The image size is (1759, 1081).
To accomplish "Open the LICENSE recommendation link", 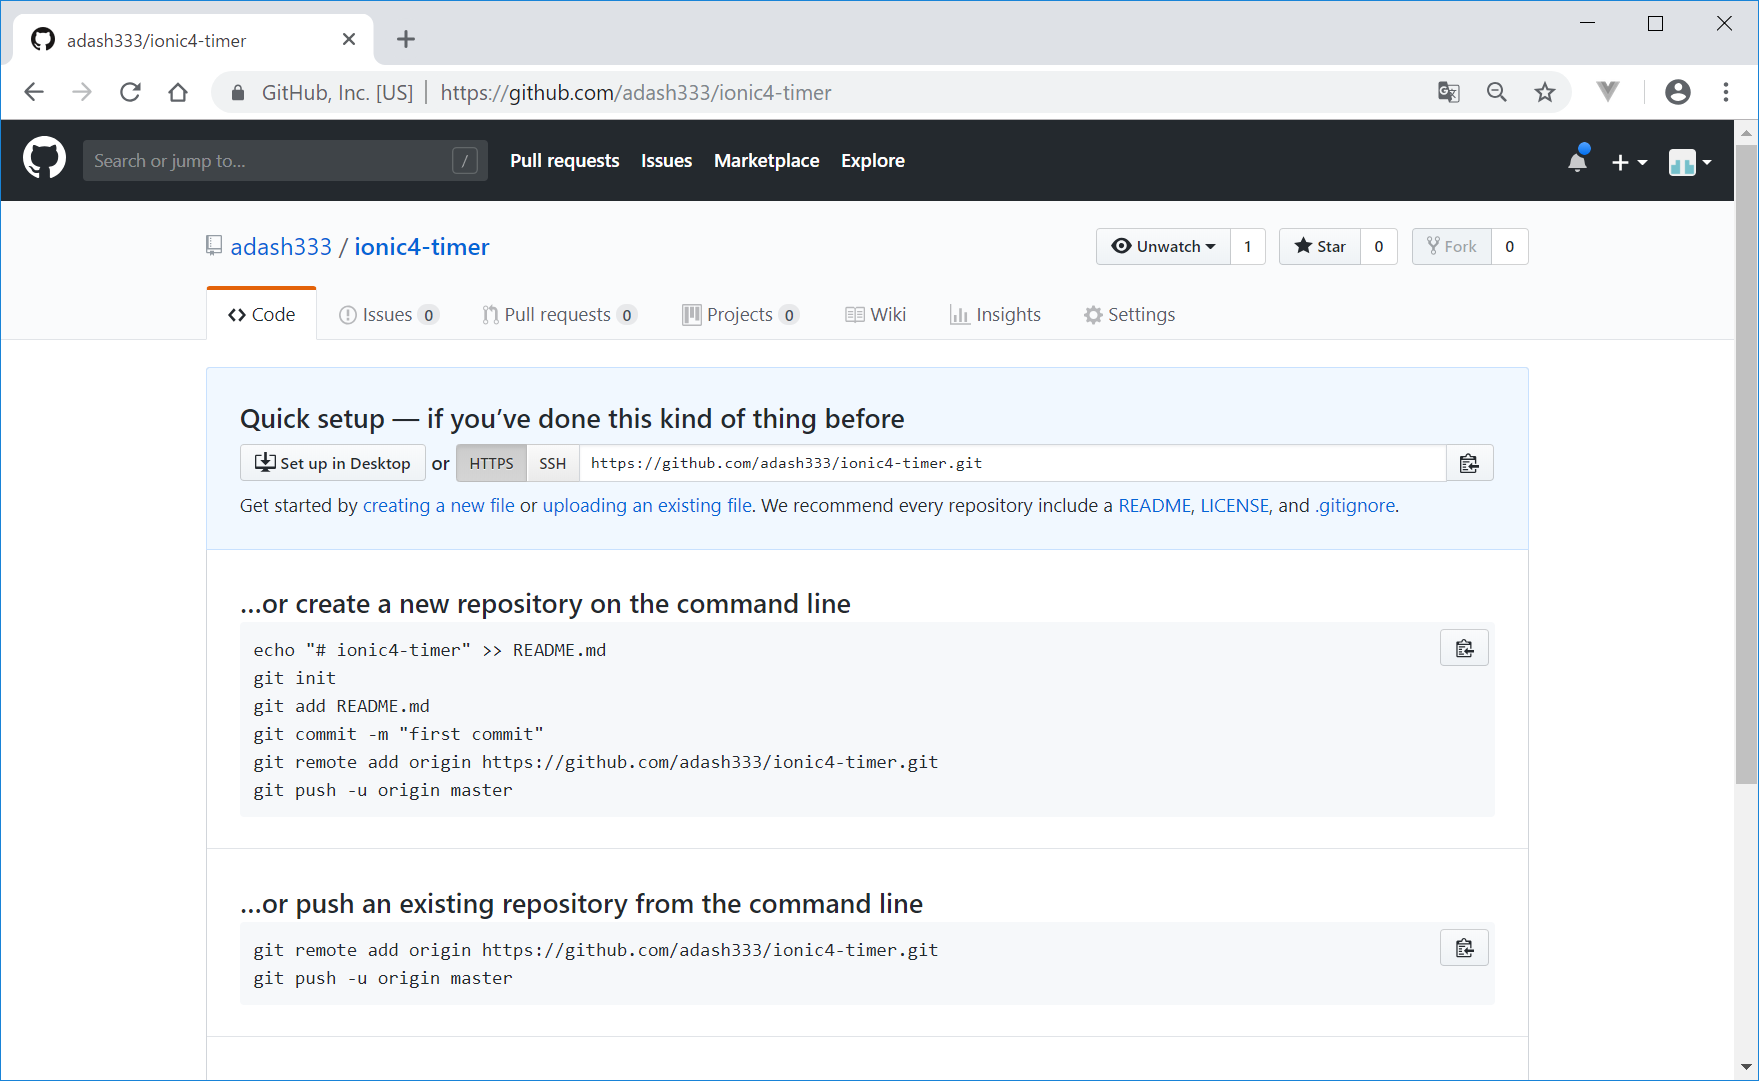I will pyautogui.click(x=1234, y=505).
